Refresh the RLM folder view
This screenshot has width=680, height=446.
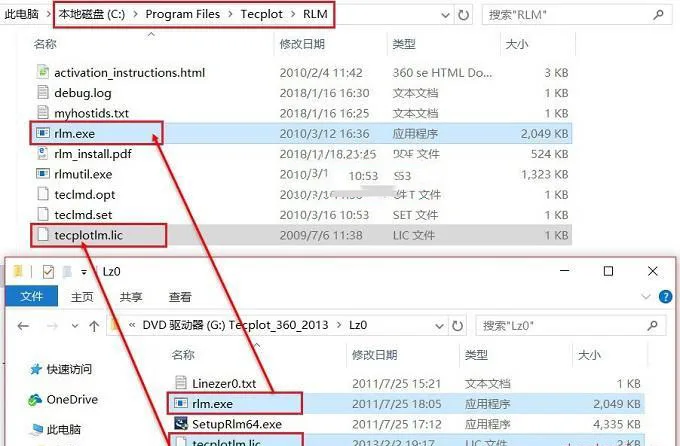point(464,15)
